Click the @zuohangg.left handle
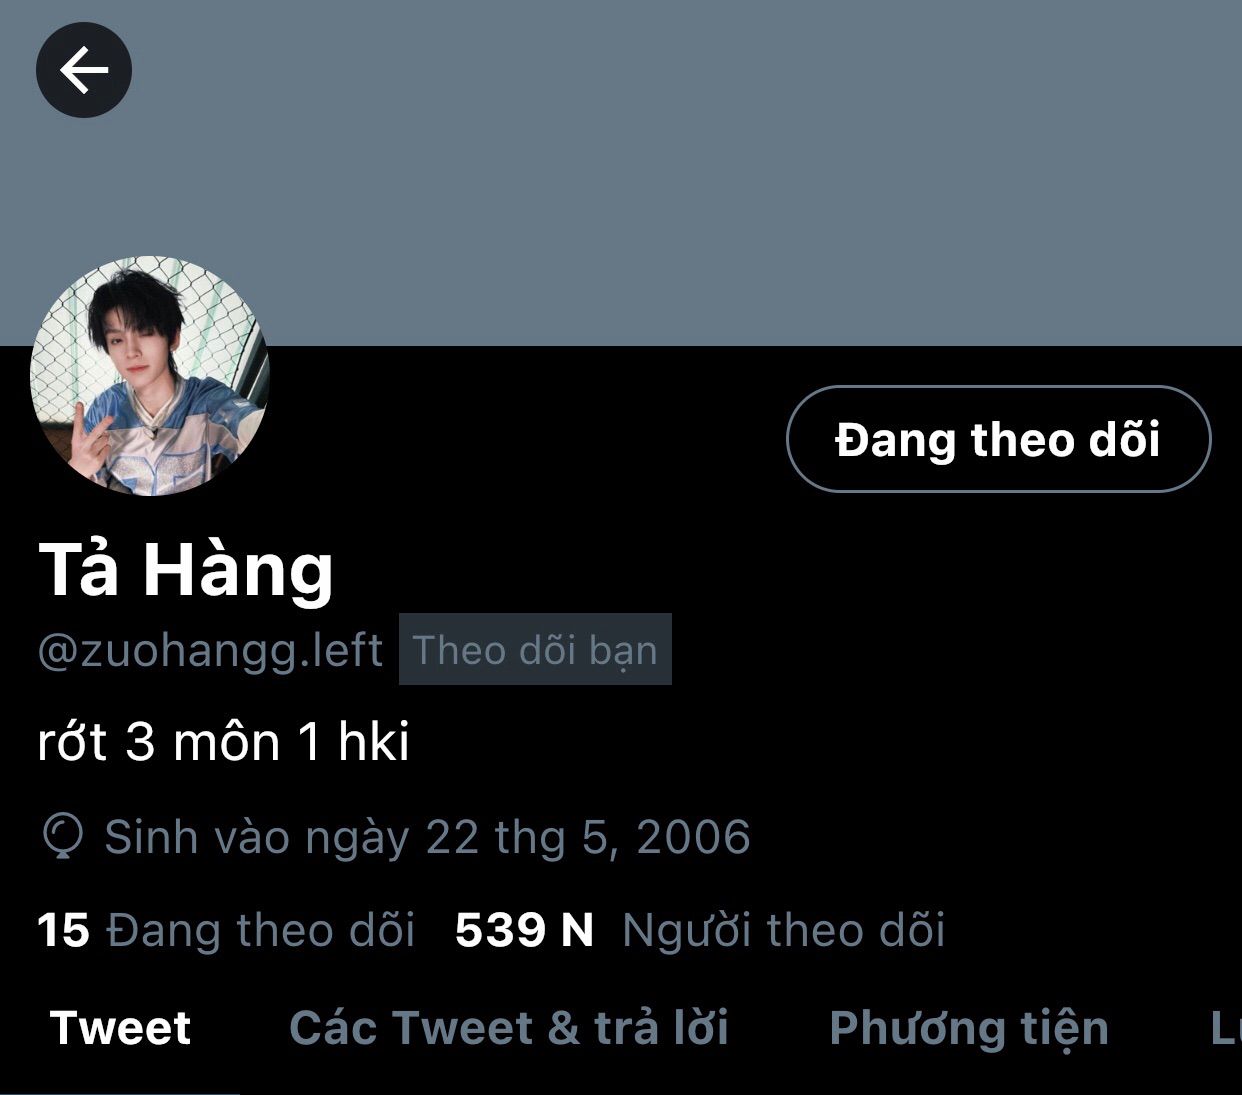The height and width of the screenshot is (1095, 1242). [x=210, y=650]
